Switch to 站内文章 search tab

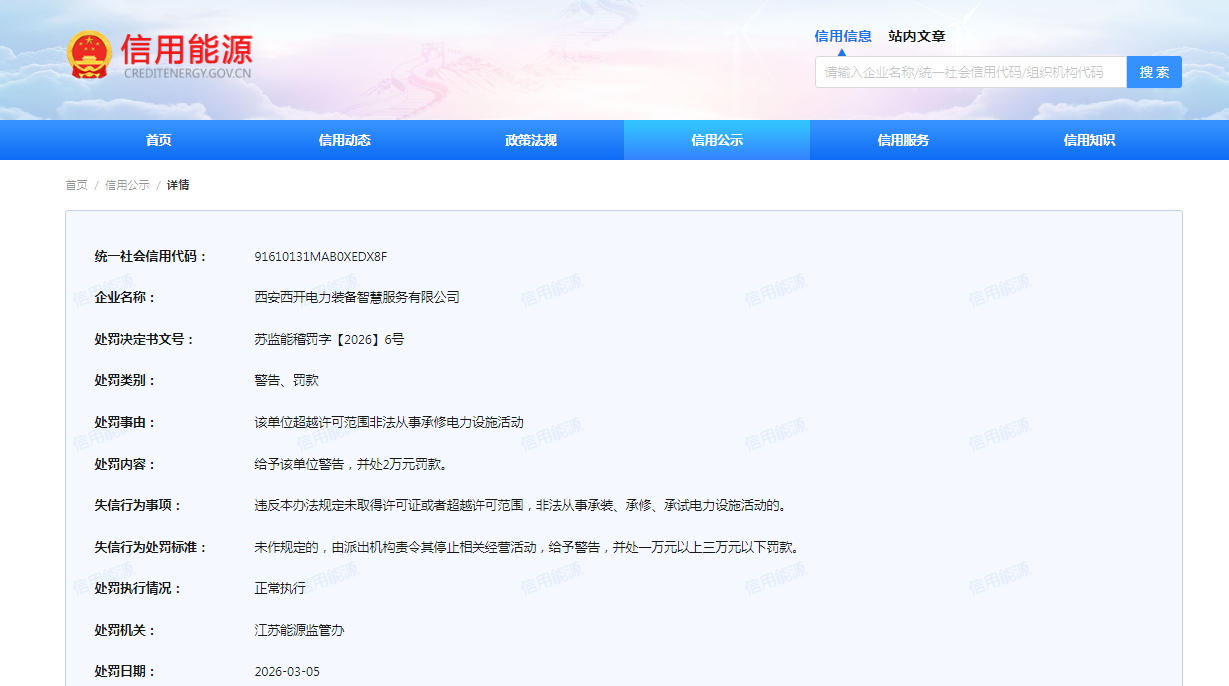916,36
